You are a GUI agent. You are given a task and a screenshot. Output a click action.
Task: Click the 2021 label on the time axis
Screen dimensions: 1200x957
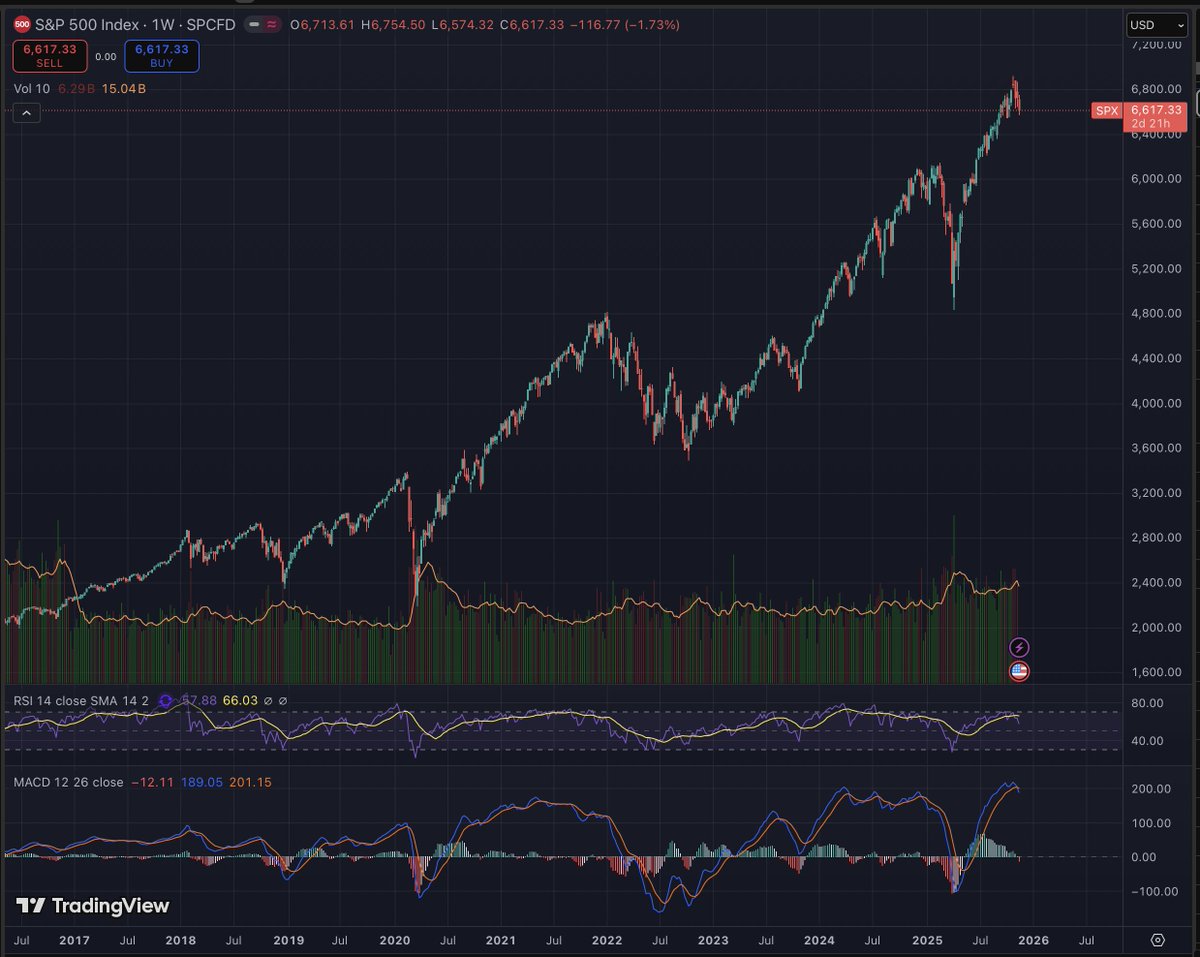(x=500, y=940)
